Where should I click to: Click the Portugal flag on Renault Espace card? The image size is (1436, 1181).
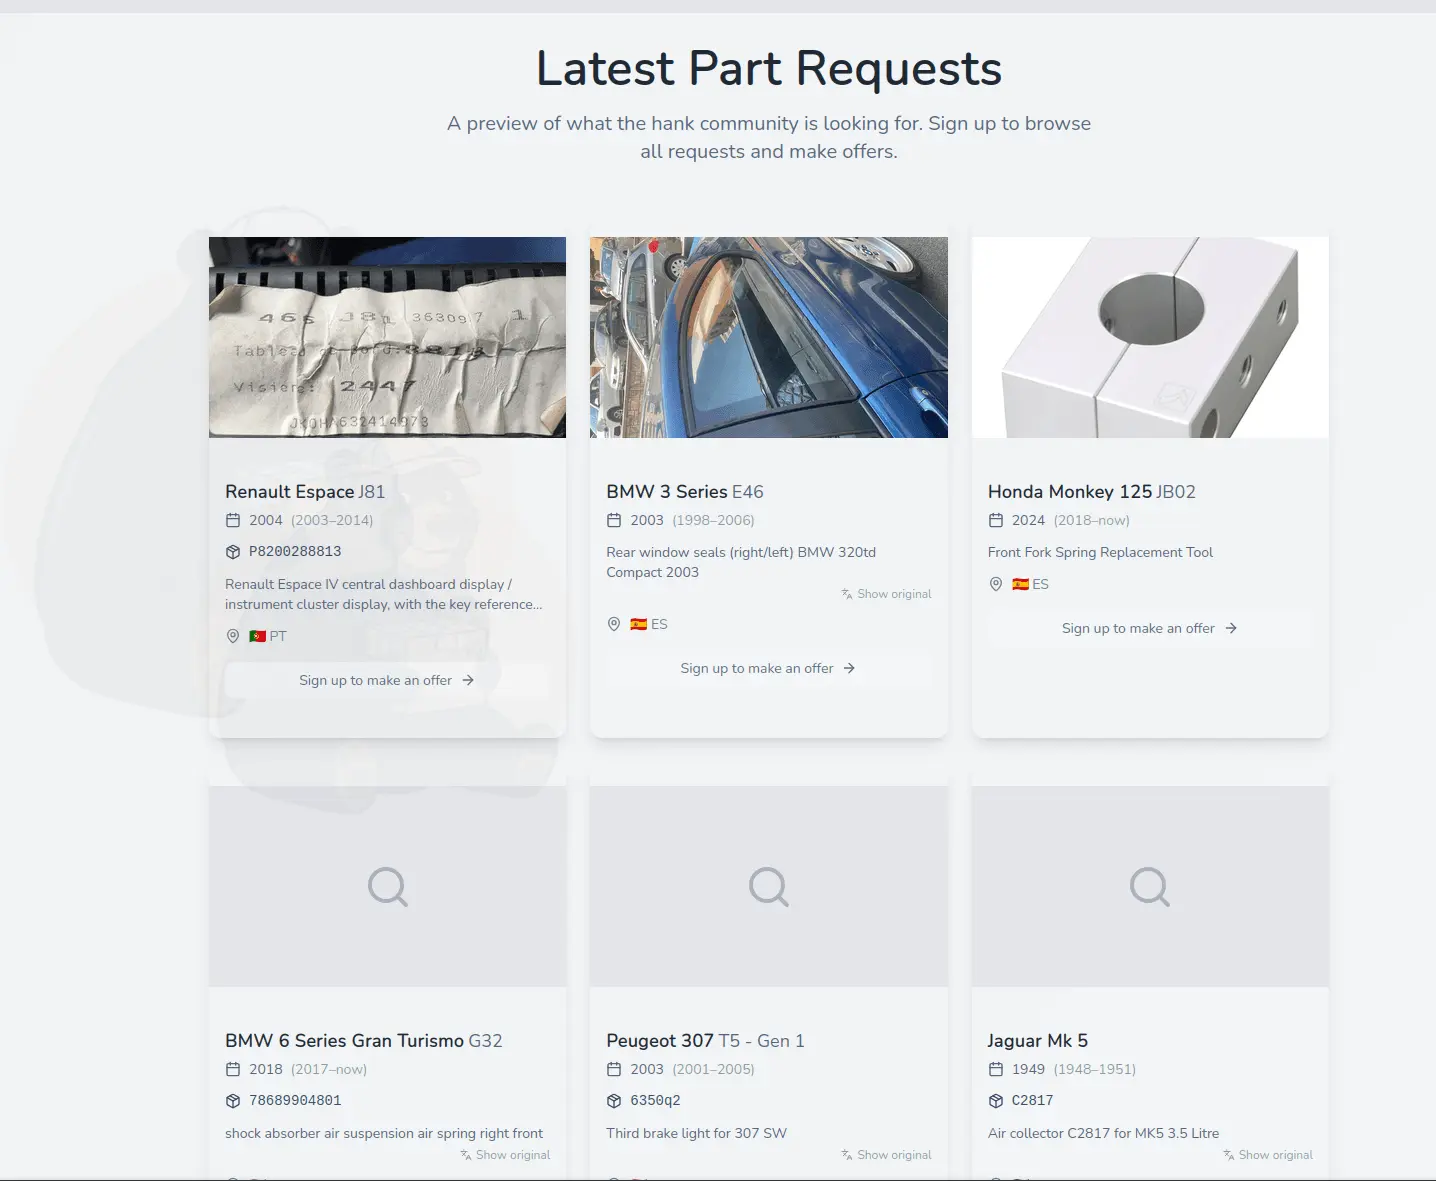pyautogui.click(x=257, y=636)
